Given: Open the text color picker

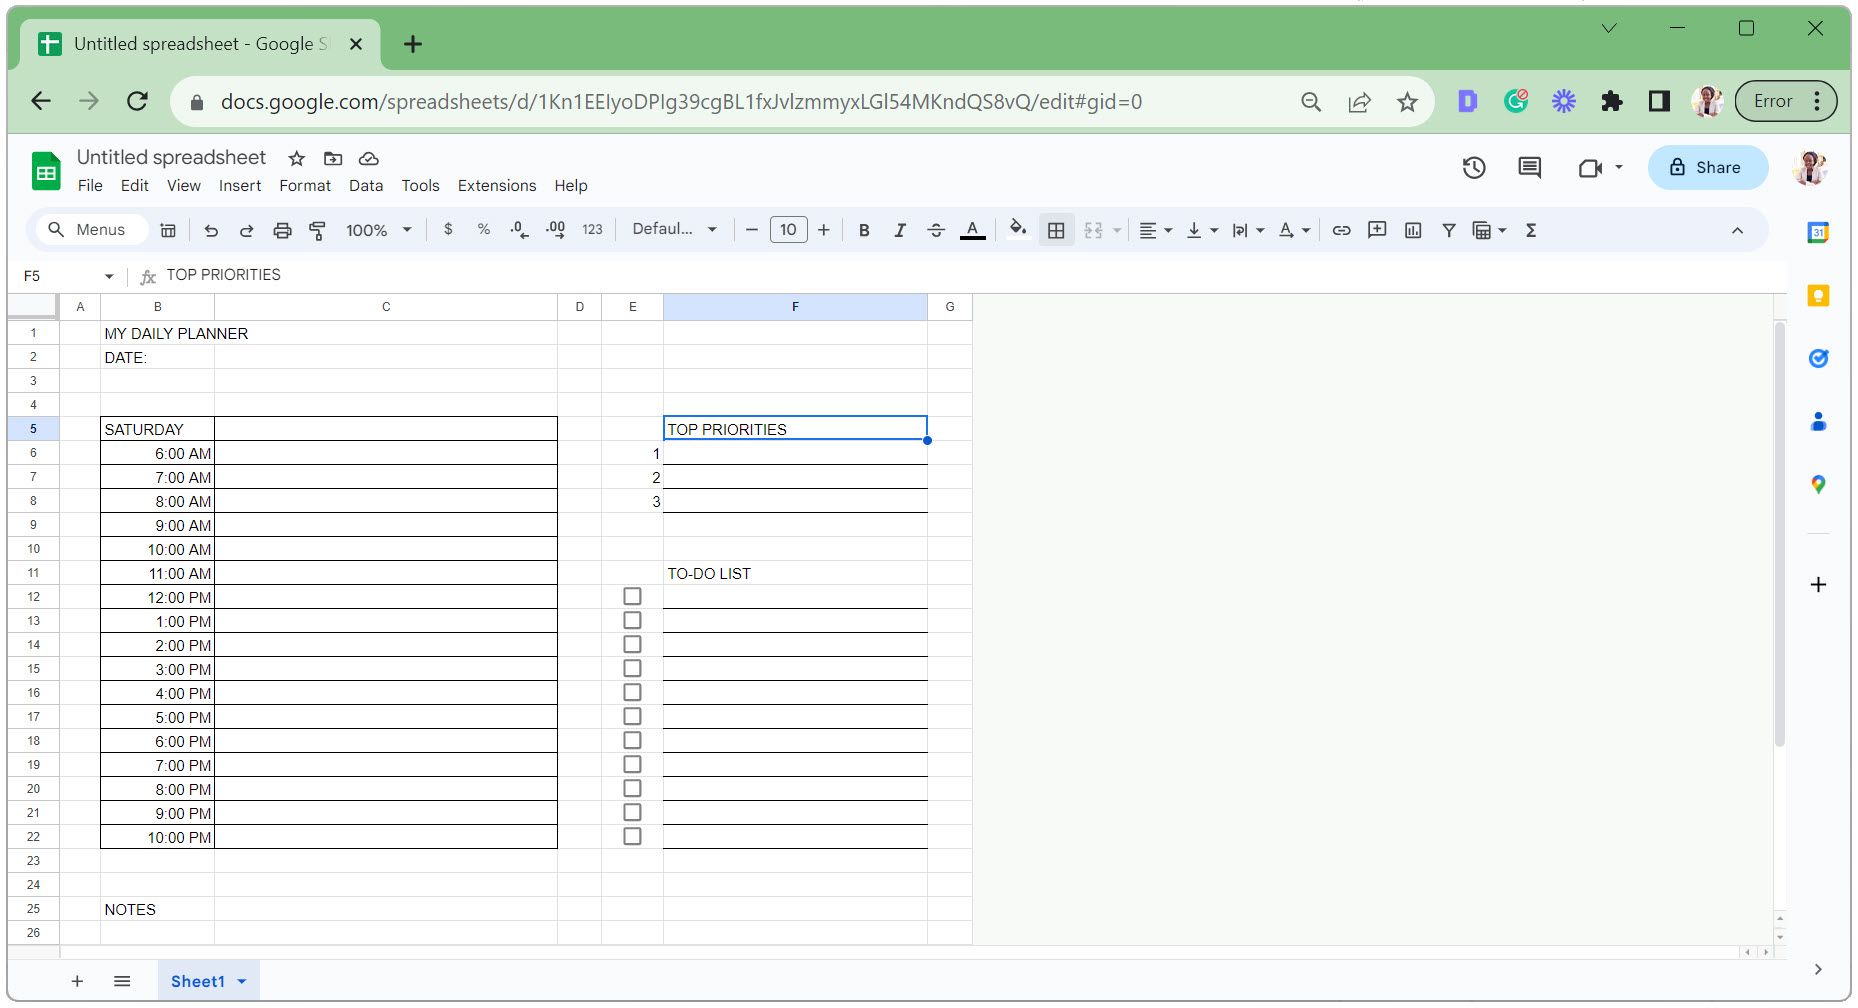Looking at the screenshot, I should pos(972,230).
